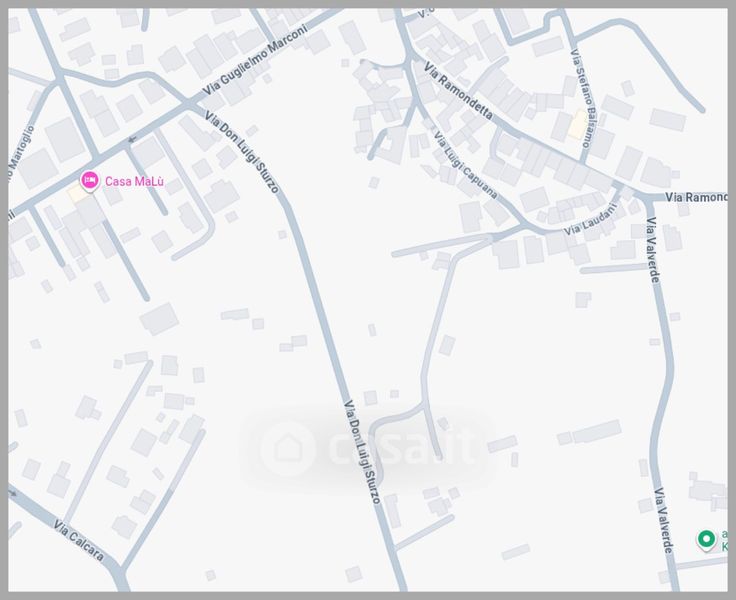Click Via Don Luigi Sturzo label near Via Marconi junction

[x=242, y=152]
